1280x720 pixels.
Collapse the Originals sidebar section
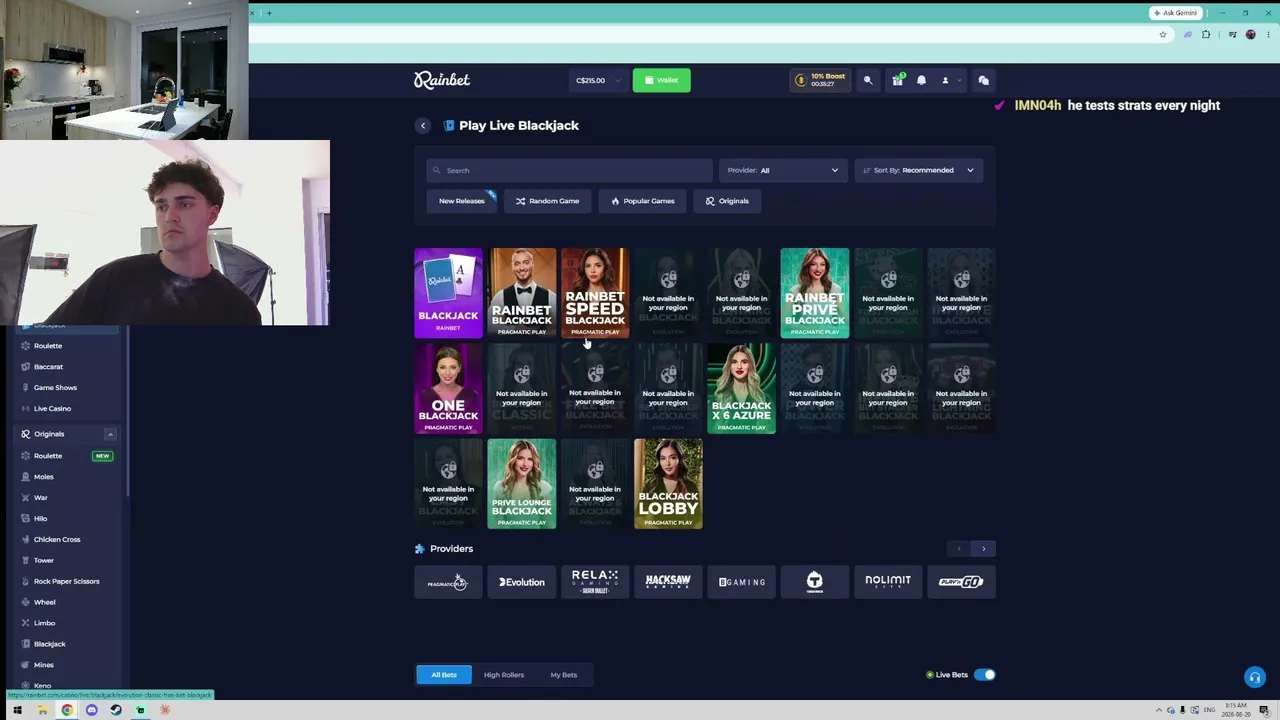pos(110,434)
